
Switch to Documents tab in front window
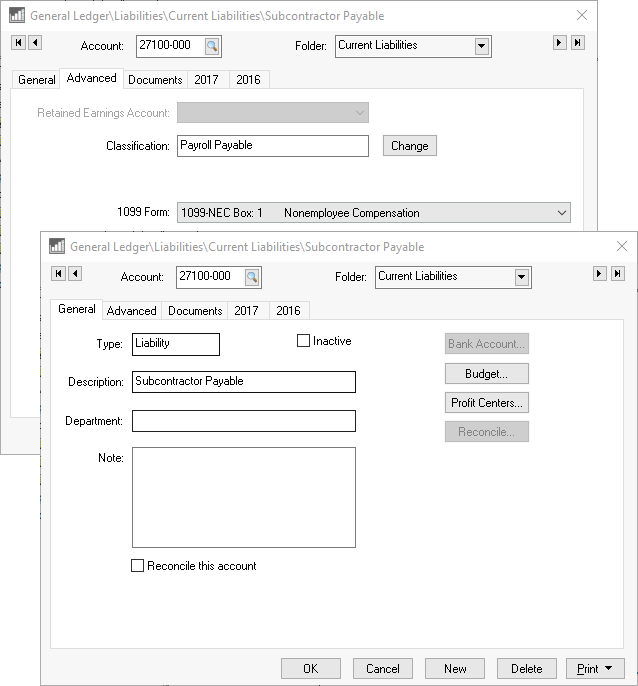tap(195, 311)
